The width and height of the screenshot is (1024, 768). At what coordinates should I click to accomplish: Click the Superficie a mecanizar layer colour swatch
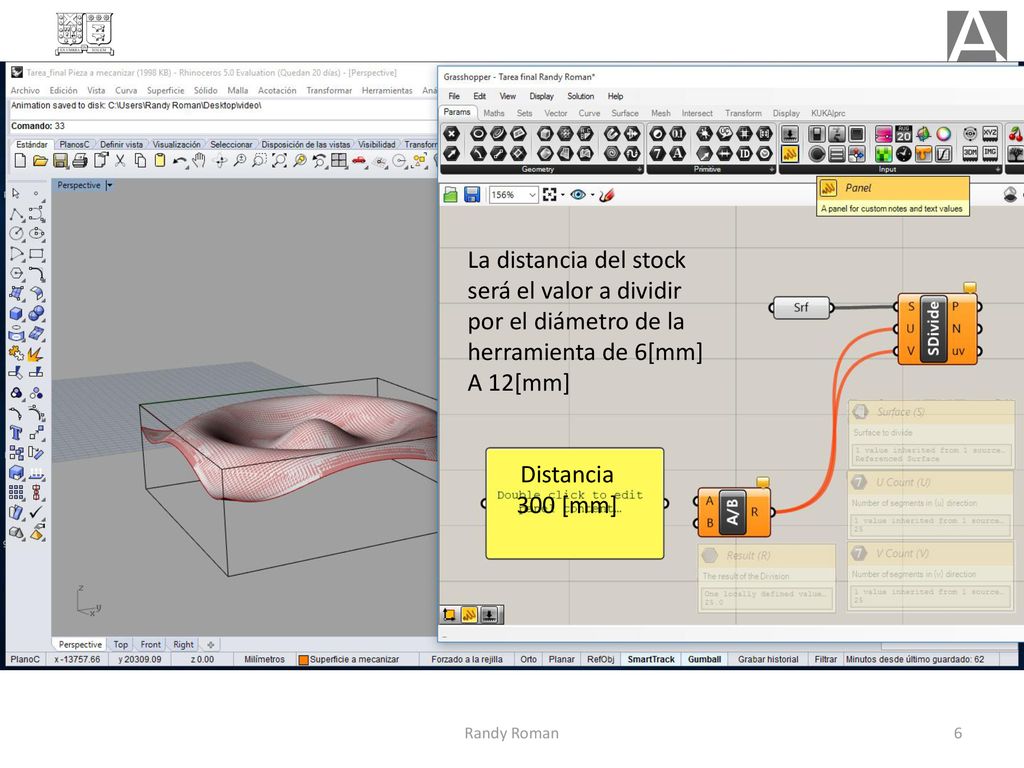point(303,660)
